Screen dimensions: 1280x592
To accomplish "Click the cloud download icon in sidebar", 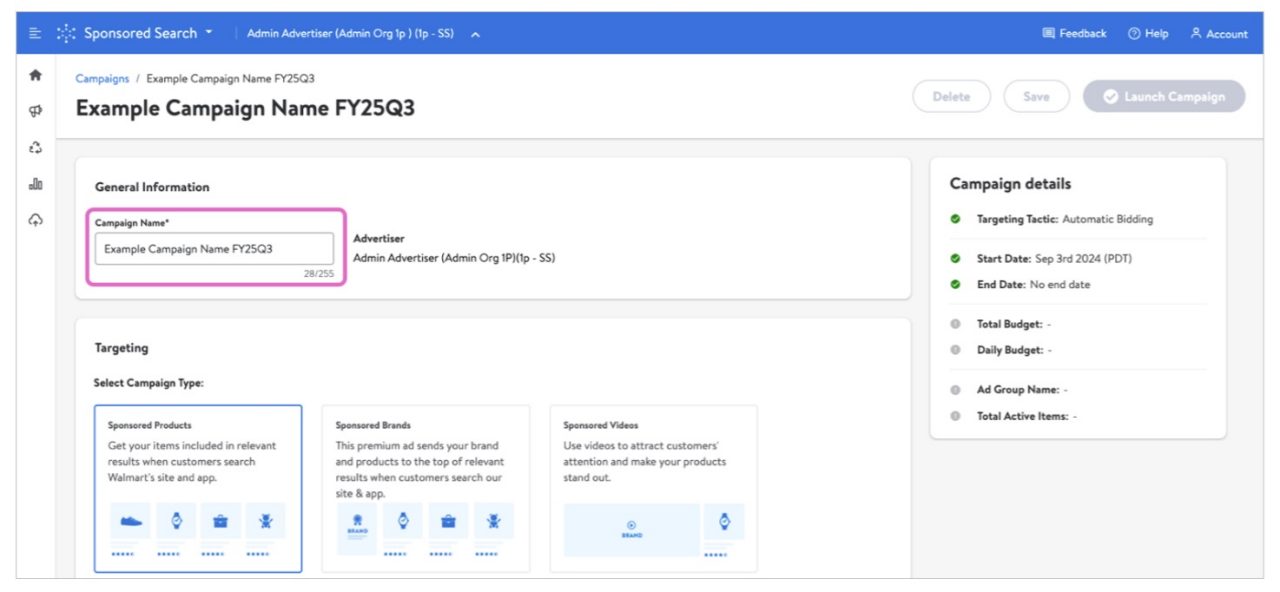I will (36, 220).
